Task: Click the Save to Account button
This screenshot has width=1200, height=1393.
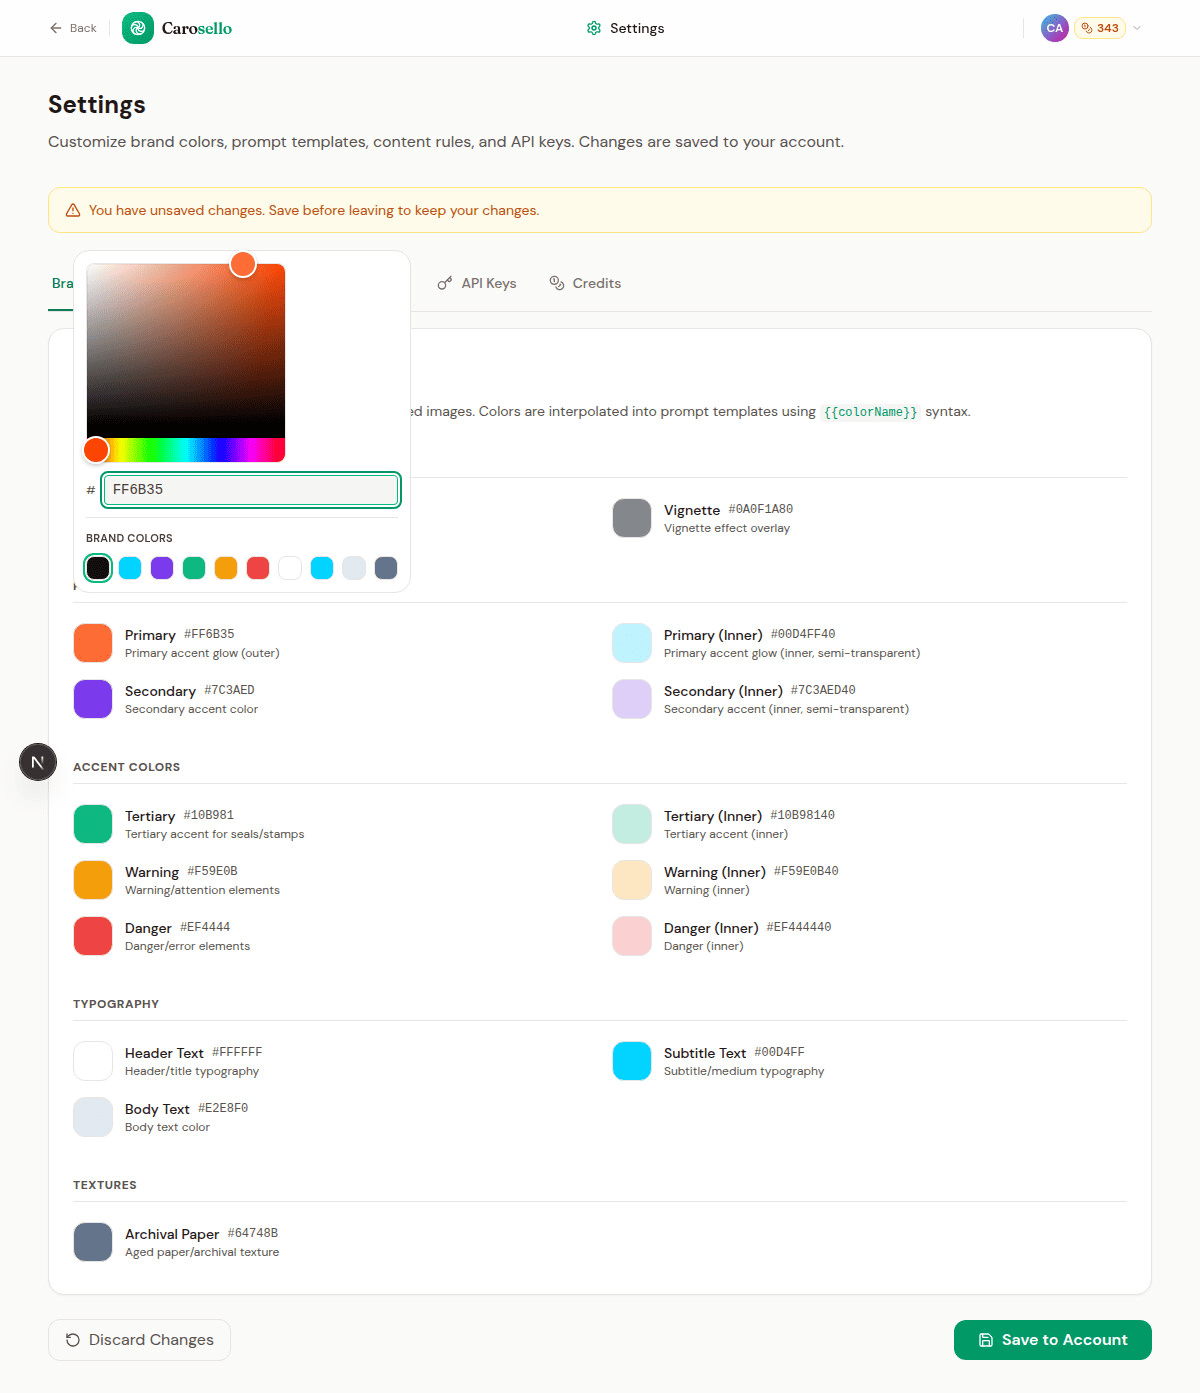Action: pyautogui.click(x=1052, y=1340)
